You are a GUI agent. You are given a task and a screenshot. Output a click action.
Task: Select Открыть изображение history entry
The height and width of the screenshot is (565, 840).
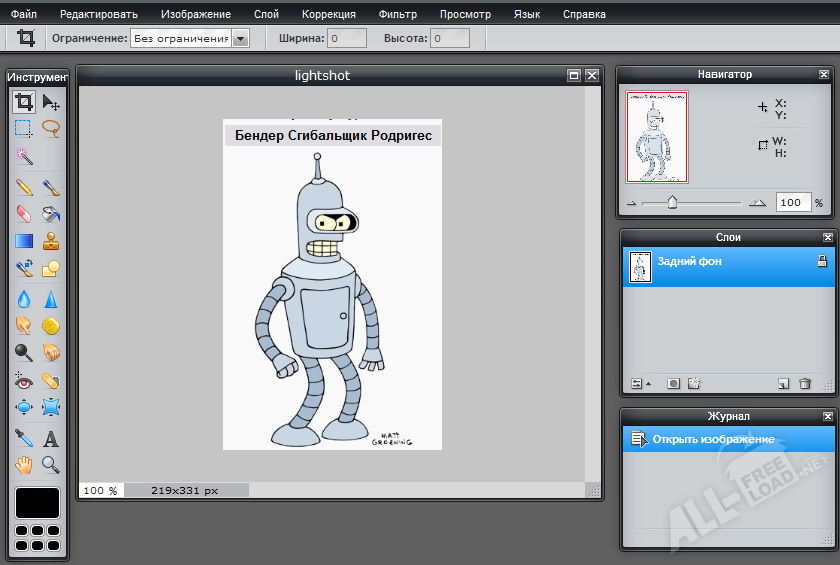(x=714, y=439)
